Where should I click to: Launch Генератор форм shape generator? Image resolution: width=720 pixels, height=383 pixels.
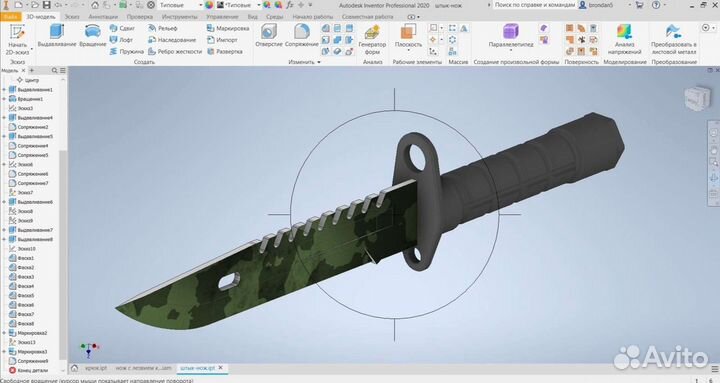coord(372,40)
